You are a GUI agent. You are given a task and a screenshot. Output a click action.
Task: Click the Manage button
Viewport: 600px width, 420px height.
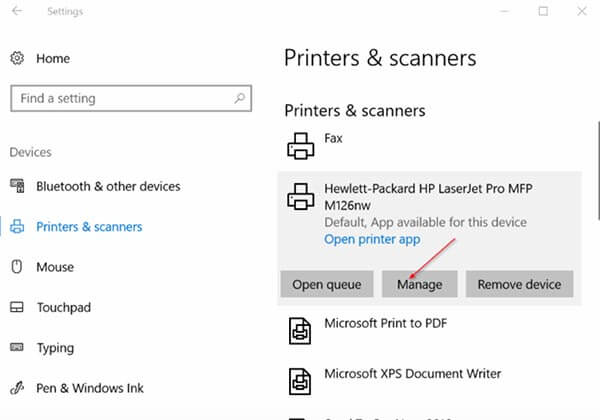point(419,284)
